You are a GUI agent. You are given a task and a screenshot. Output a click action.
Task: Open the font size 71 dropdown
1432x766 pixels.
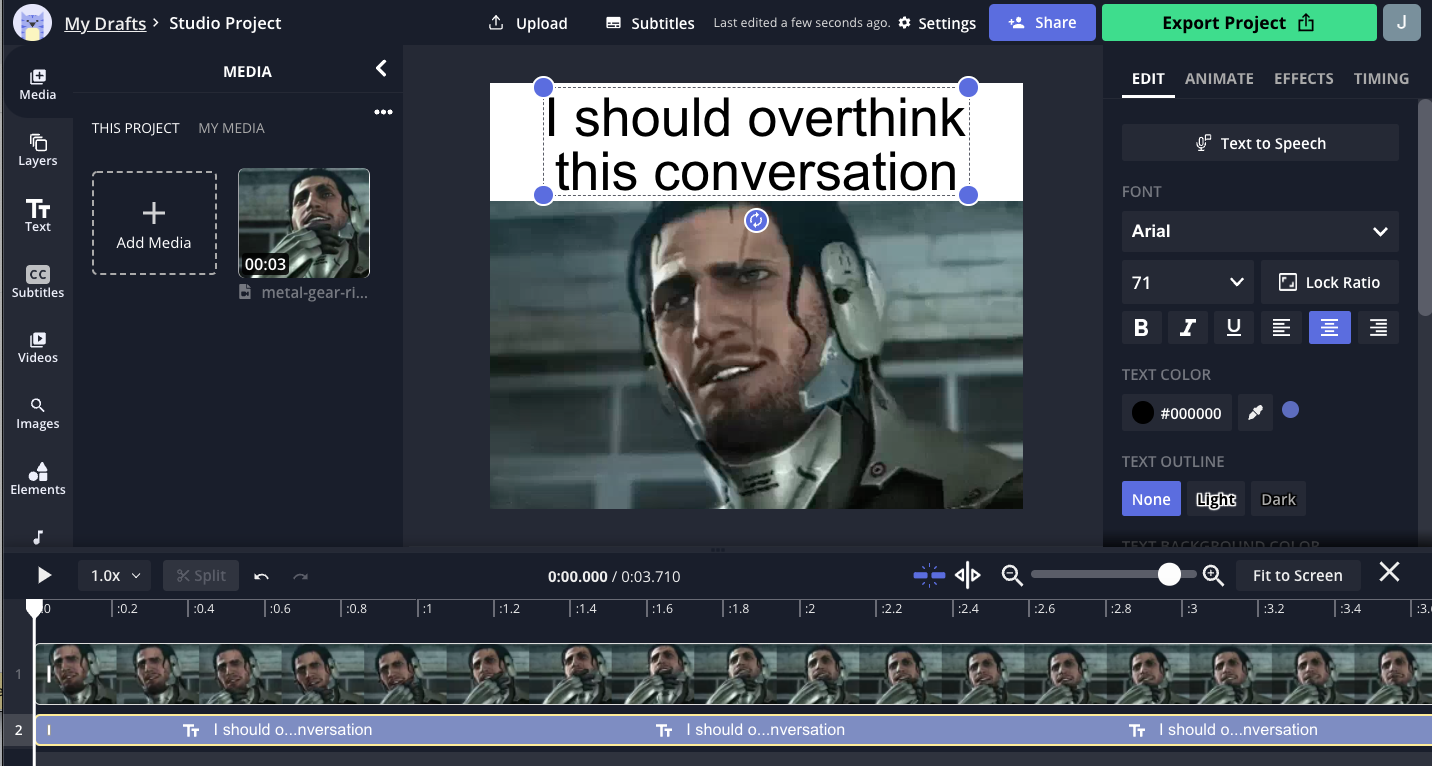point(1186,283)
